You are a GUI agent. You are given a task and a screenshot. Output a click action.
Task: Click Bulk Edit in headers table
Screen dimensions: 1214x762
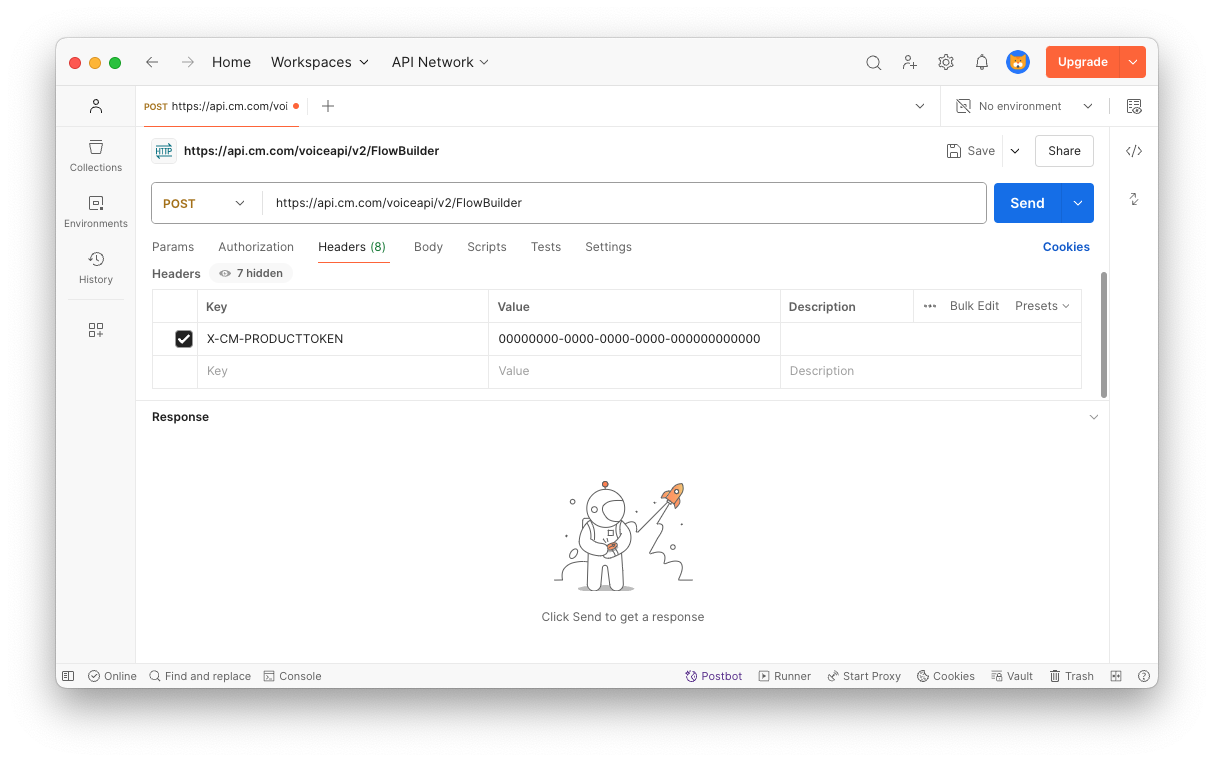click(974, 306)
